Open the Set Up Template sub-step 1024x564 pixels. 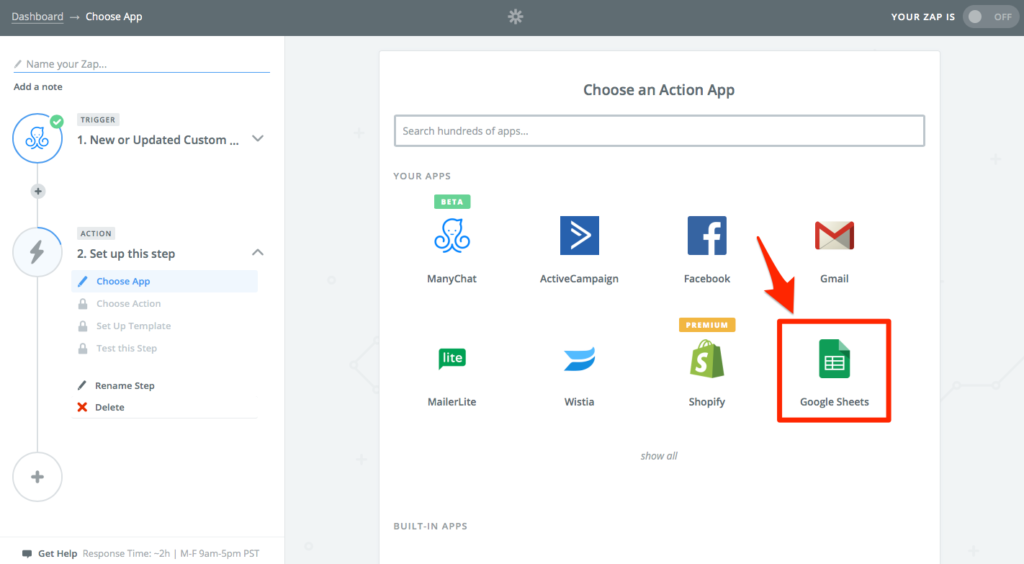133,326
